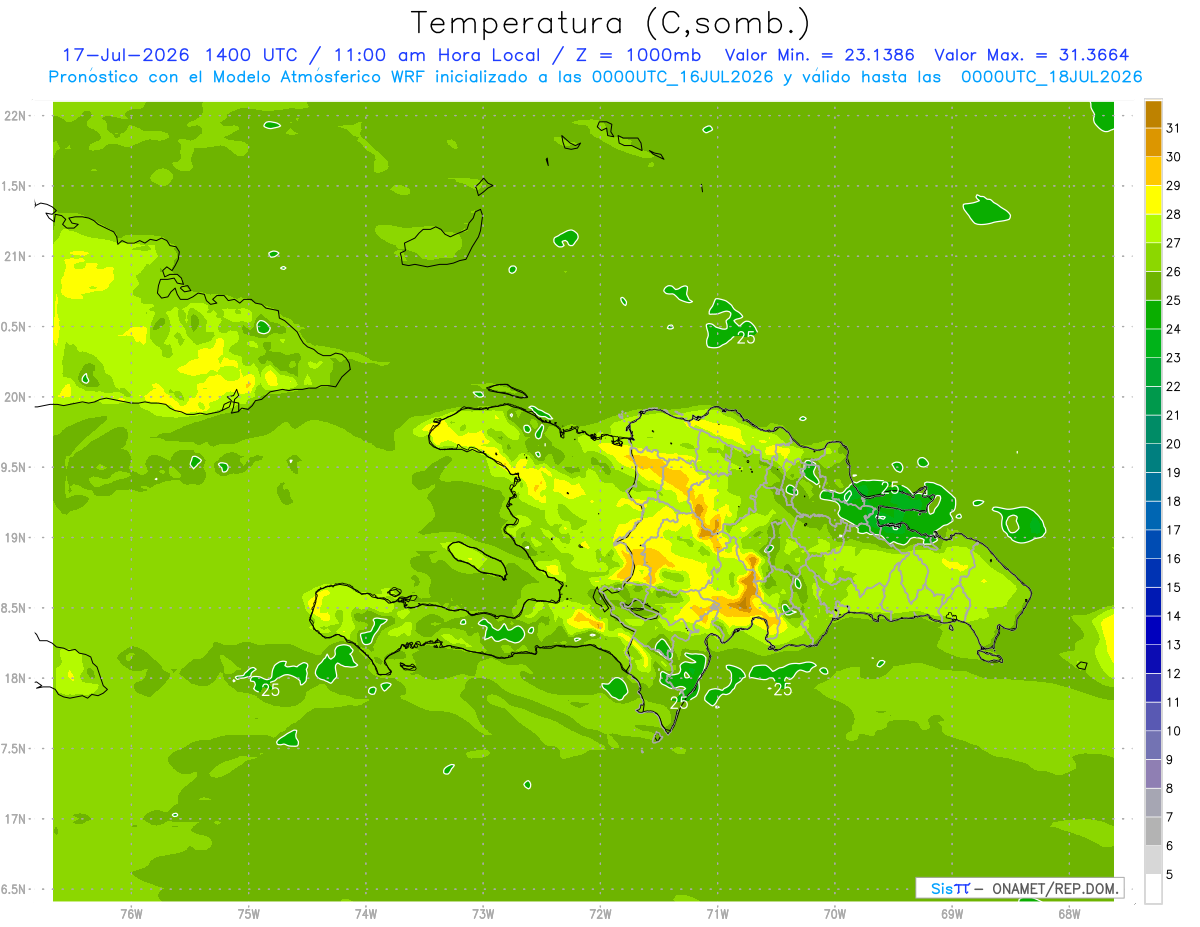The height and width of the screenshot is (927, 1200).
Task: Click the "10" label on the color legend
Action: tap(1173, 731)
